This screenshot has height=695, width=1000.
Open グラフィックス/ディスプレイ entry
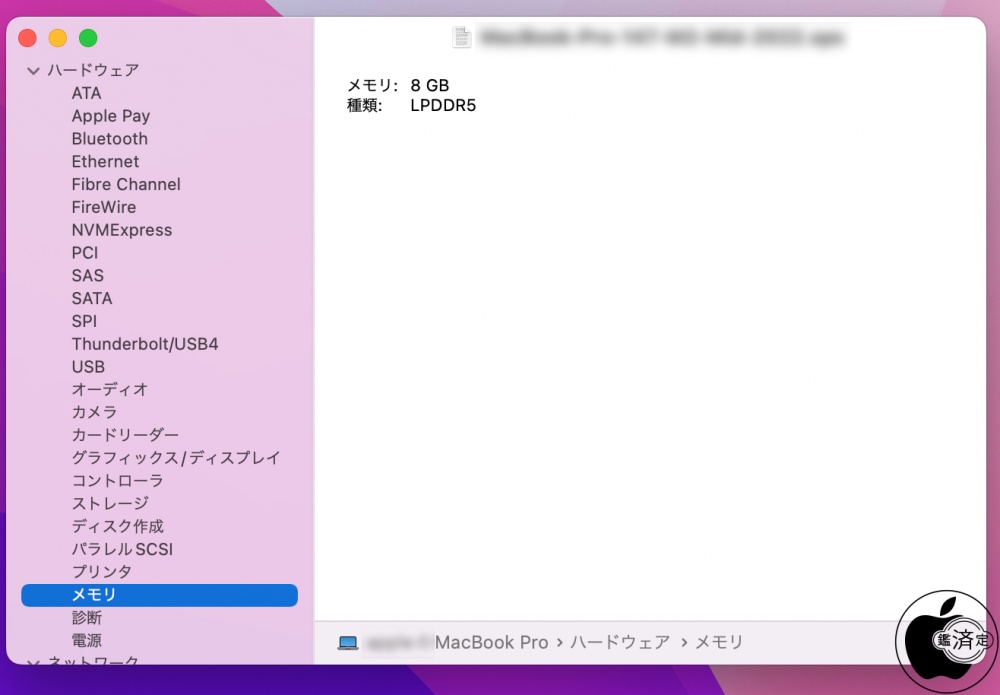pyautogui.click(x=176, y=458)
